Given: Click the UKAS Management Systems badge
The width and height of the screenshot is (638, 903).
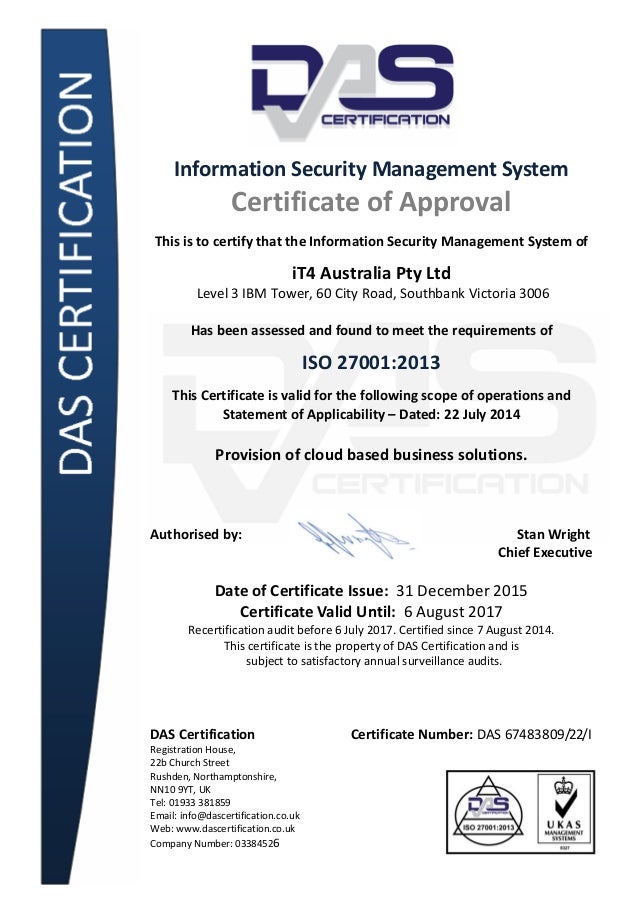Looking at the screenshot, I should (564, 811).
